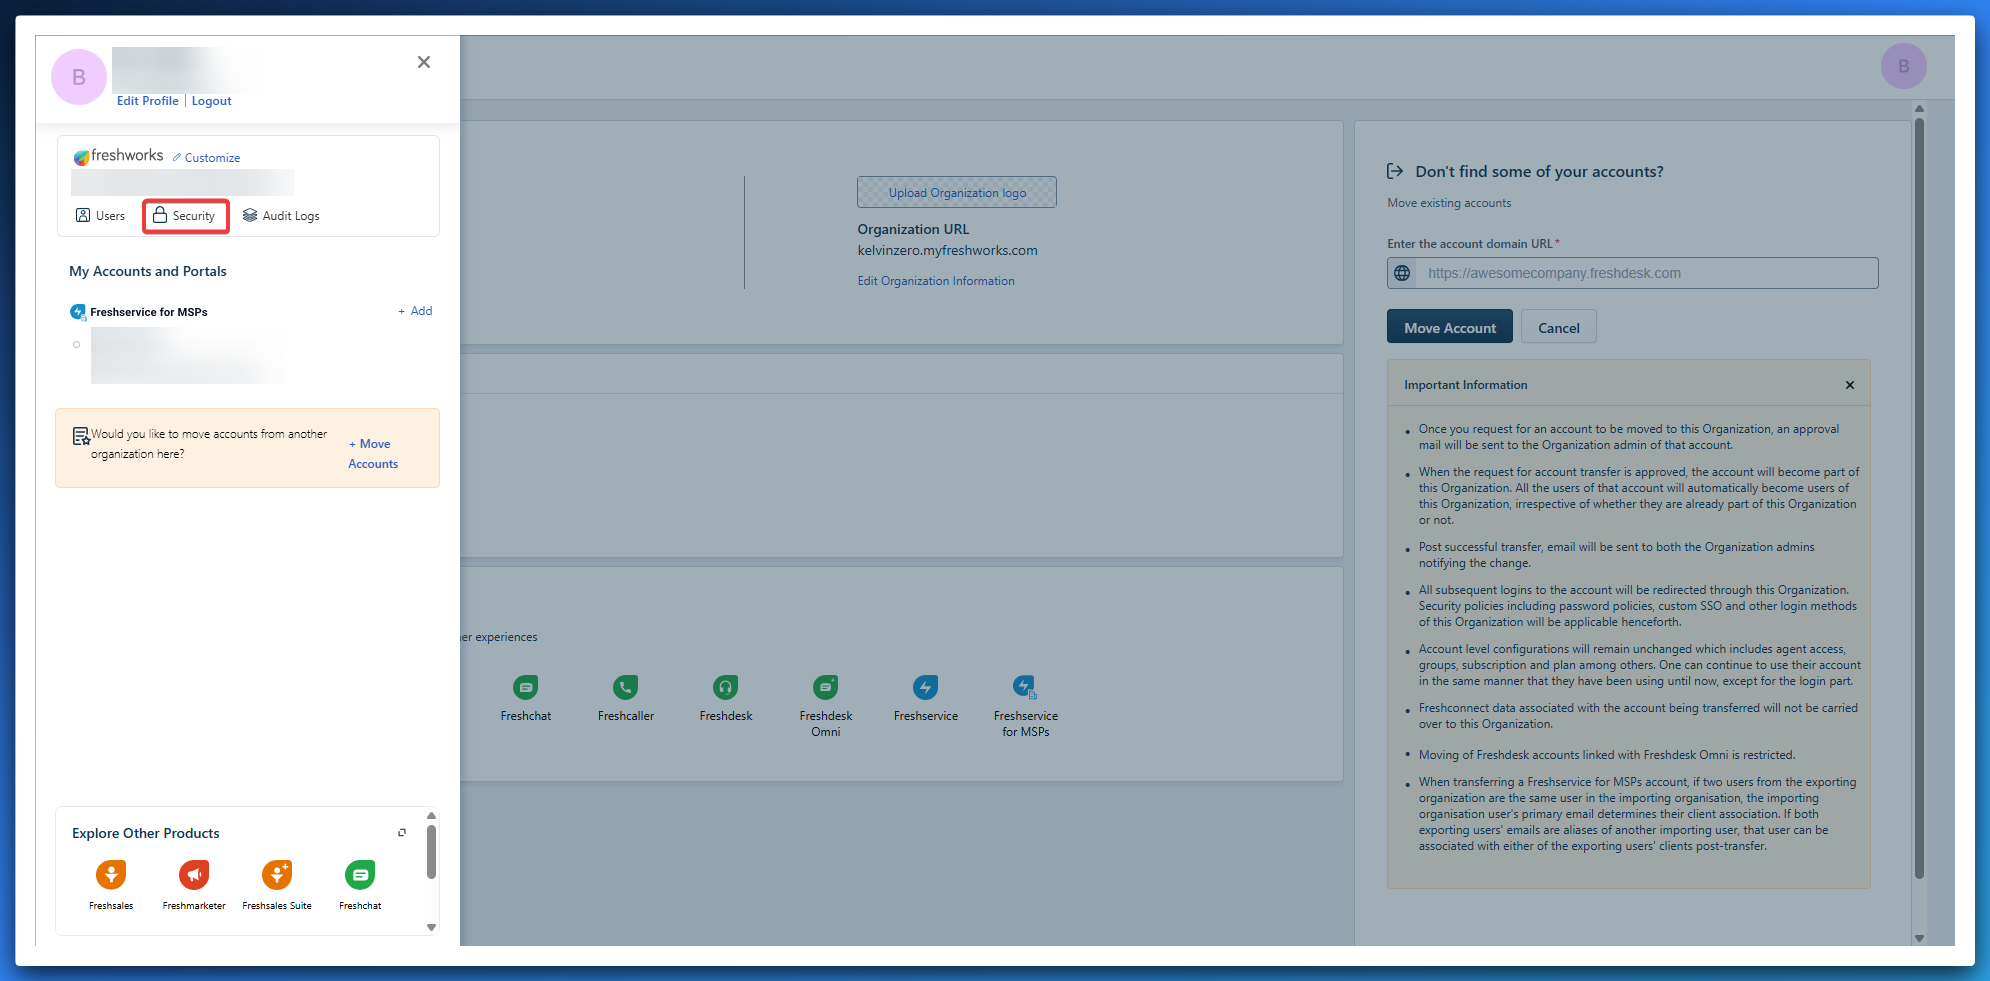Click the top-right B profile avatar
This screenshot has height=981, width=1990.
[1904, 66]
